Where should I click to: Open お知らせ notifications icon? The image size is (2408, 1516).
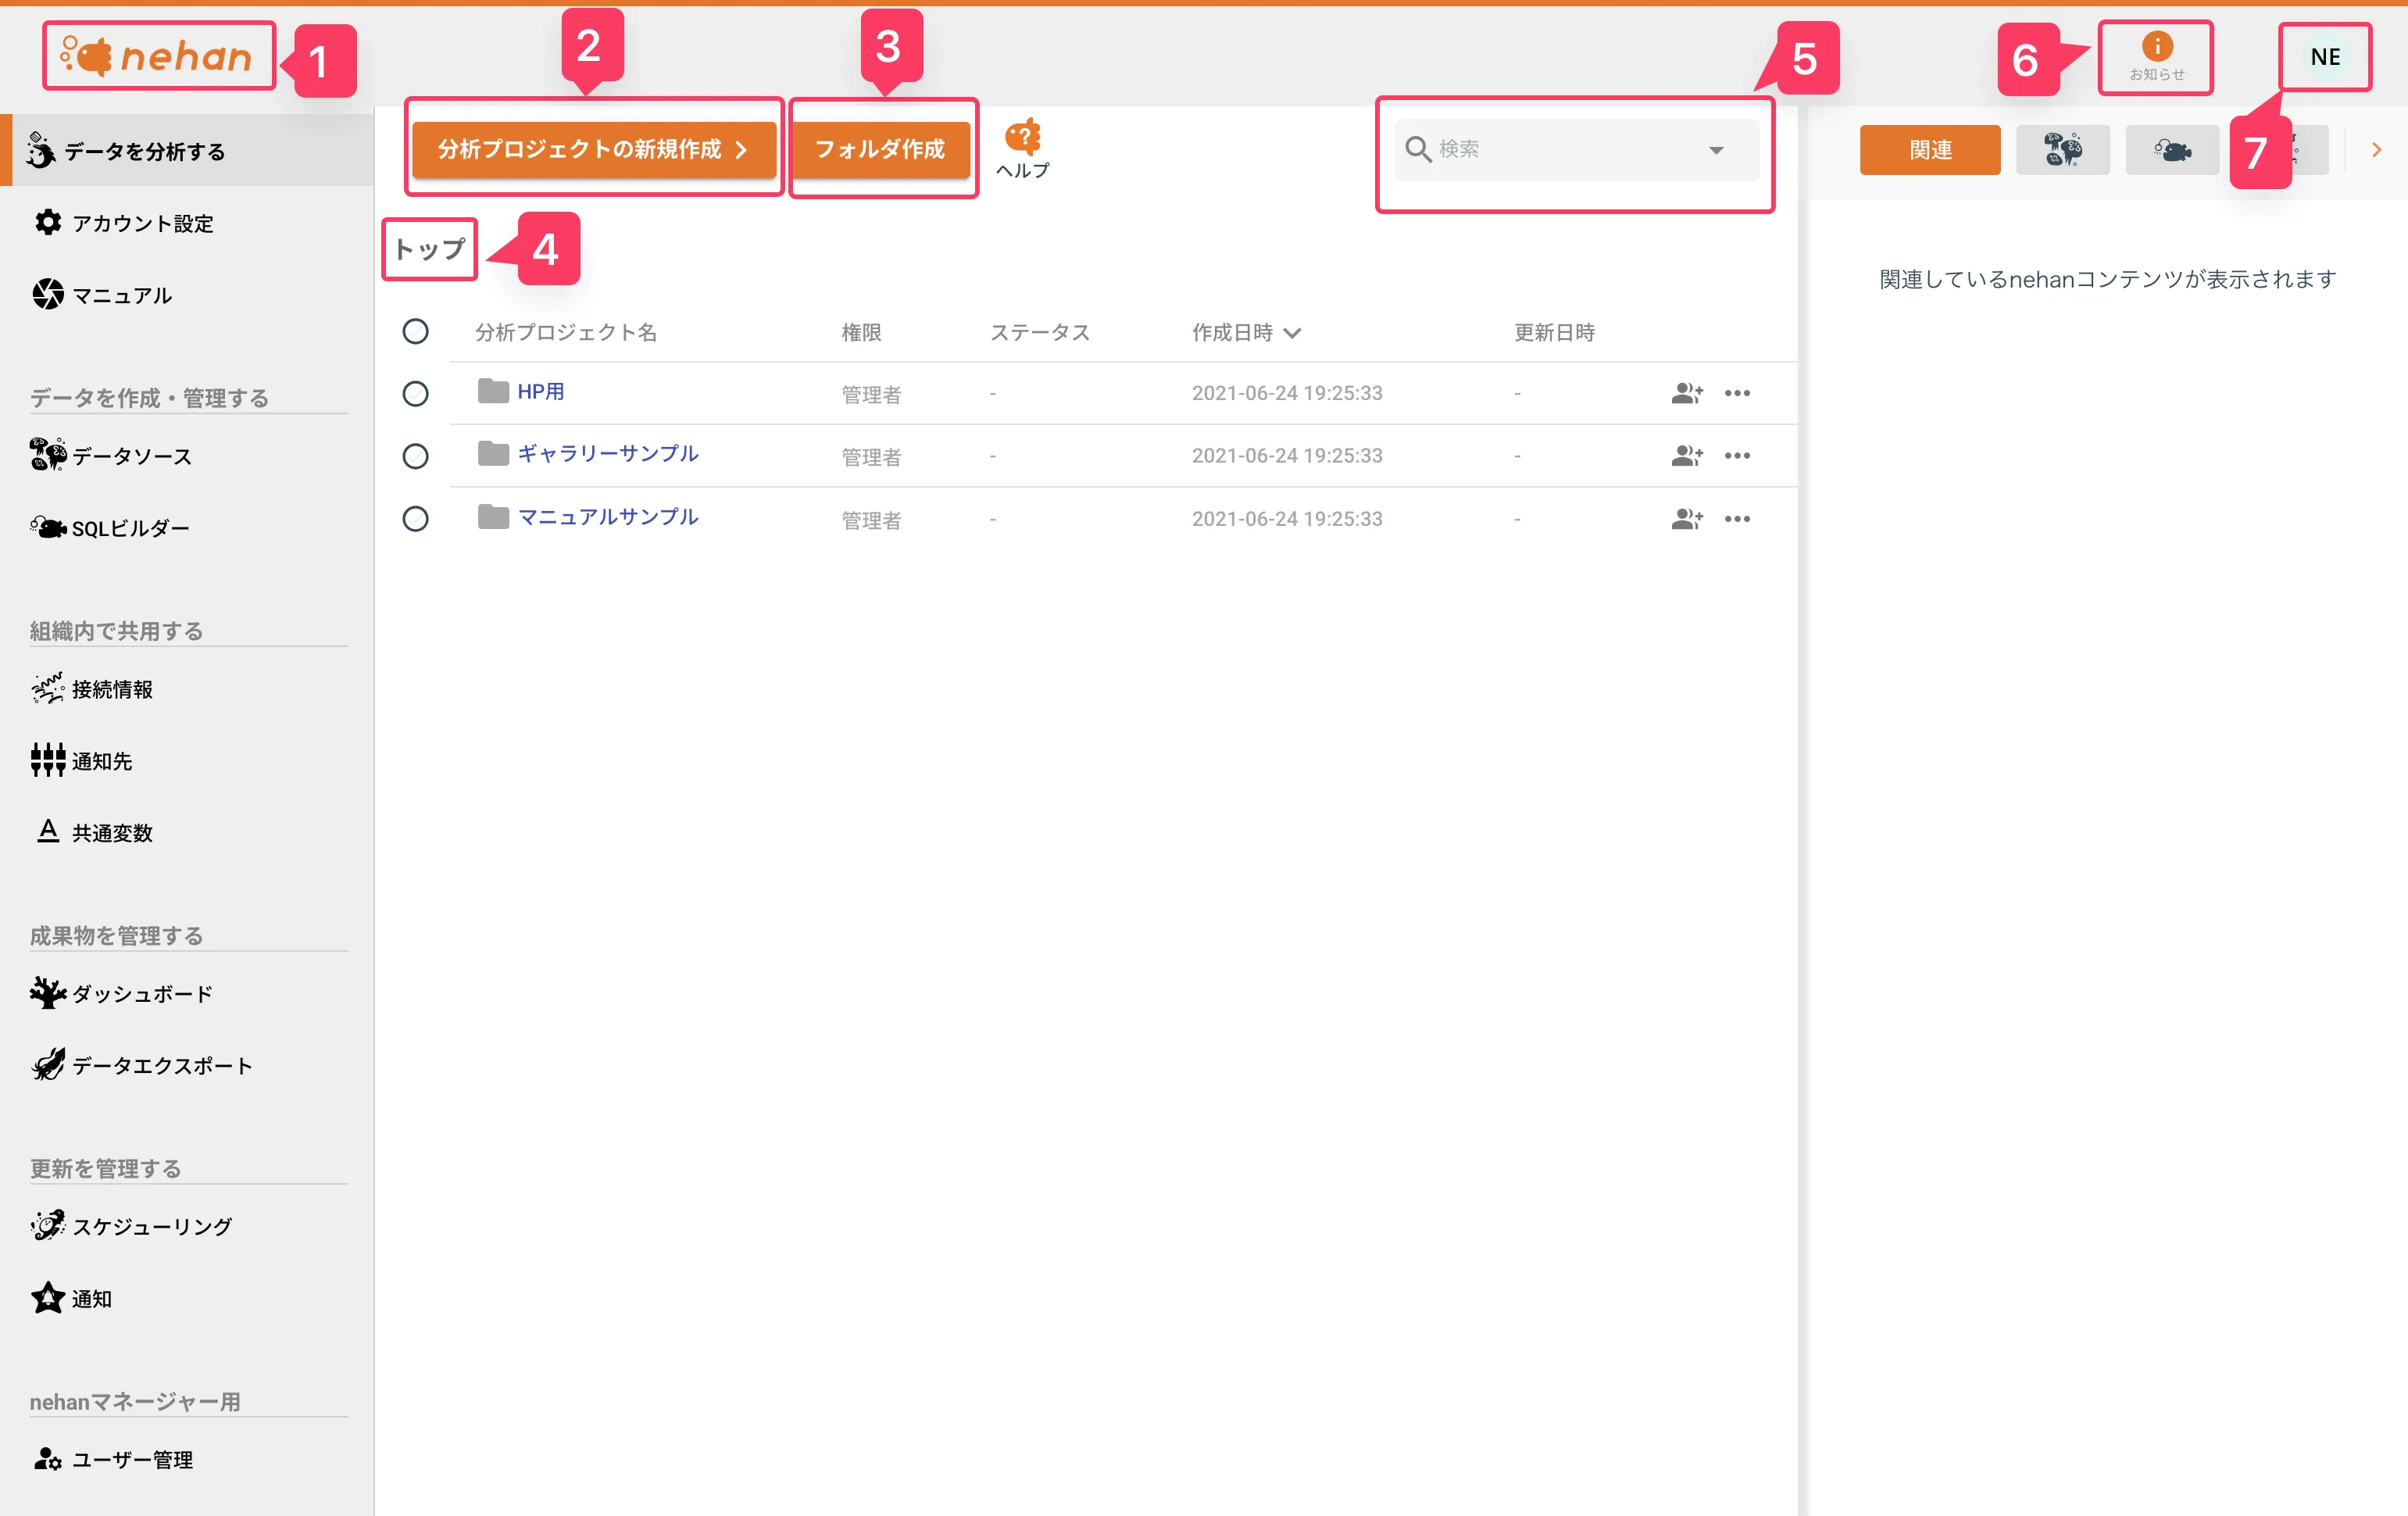(2156, 57)
